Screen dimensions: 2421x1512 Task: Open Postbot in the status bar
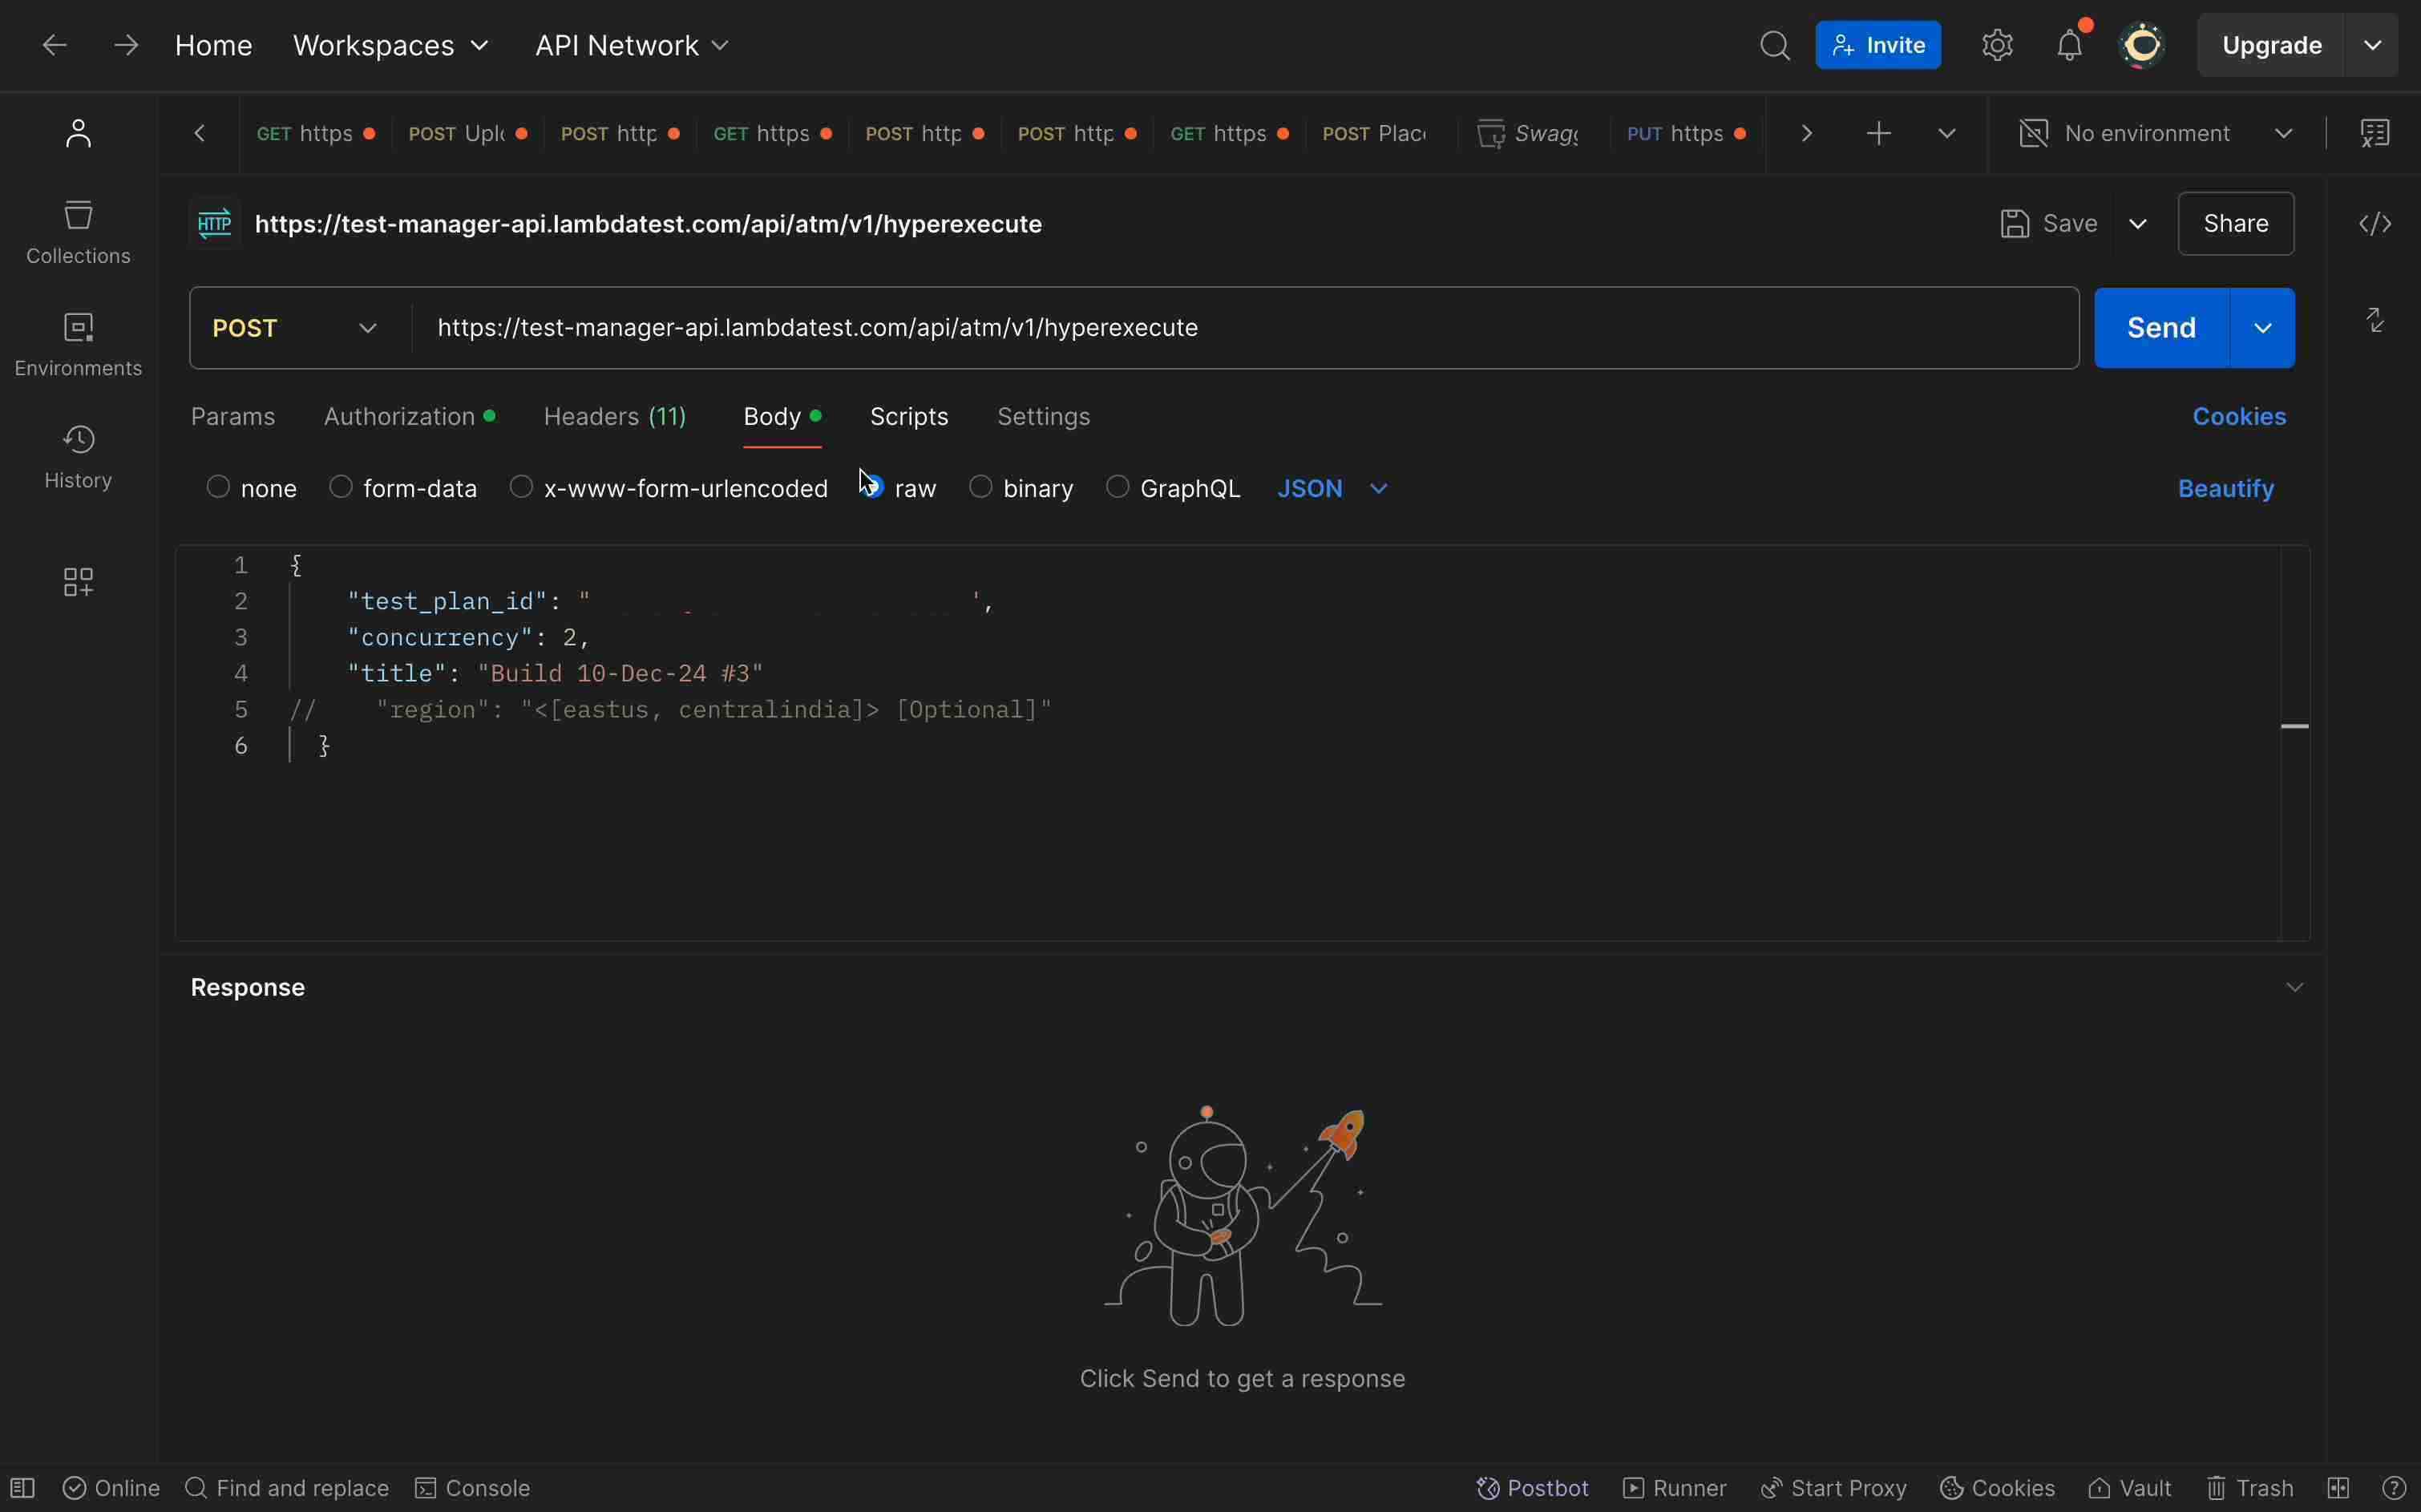1532,1488
